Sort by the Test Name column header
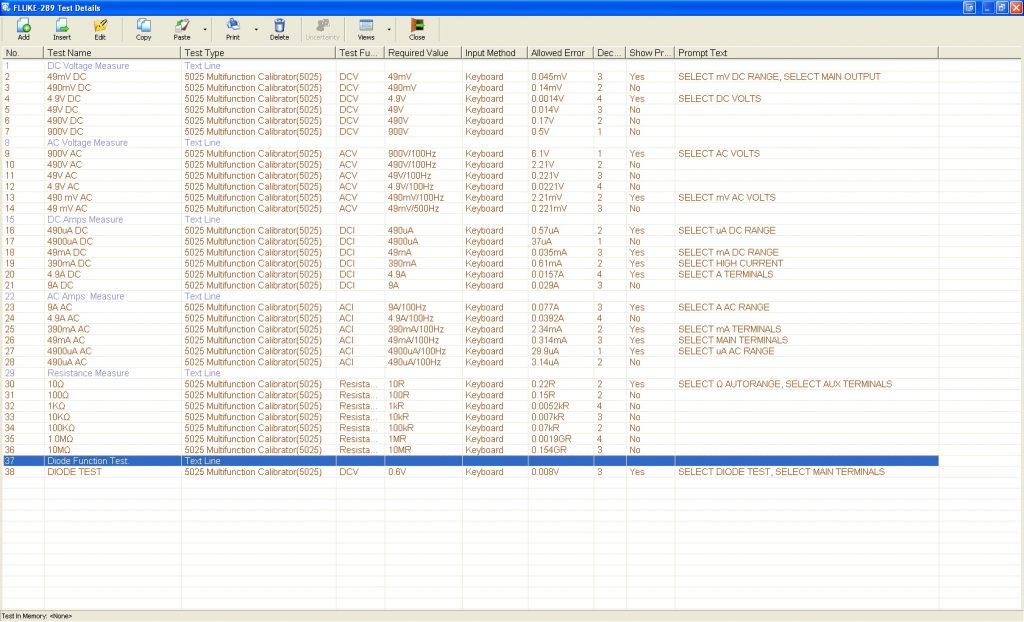This screenshot has width=1024, height=622. coord(112,52)
